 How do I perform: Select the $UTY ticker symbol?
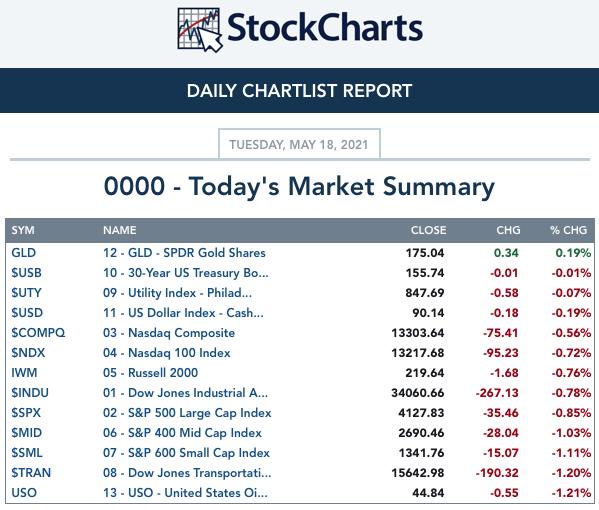click(26, 293)
